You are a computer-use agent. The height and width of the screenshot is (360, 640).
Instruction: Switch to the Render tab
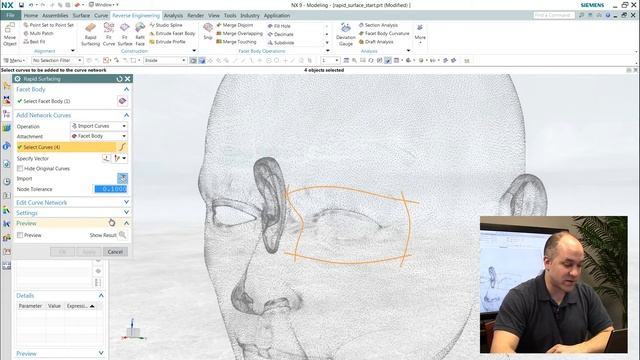[196, 16]
